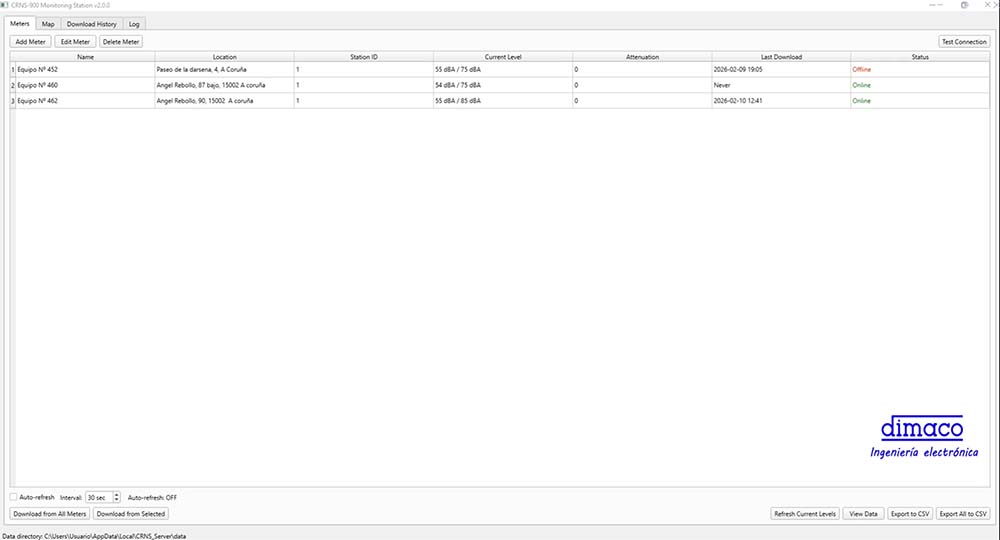1000x540 pixels.
Task: Click the Add Meter button
Action: click(30, 42)
